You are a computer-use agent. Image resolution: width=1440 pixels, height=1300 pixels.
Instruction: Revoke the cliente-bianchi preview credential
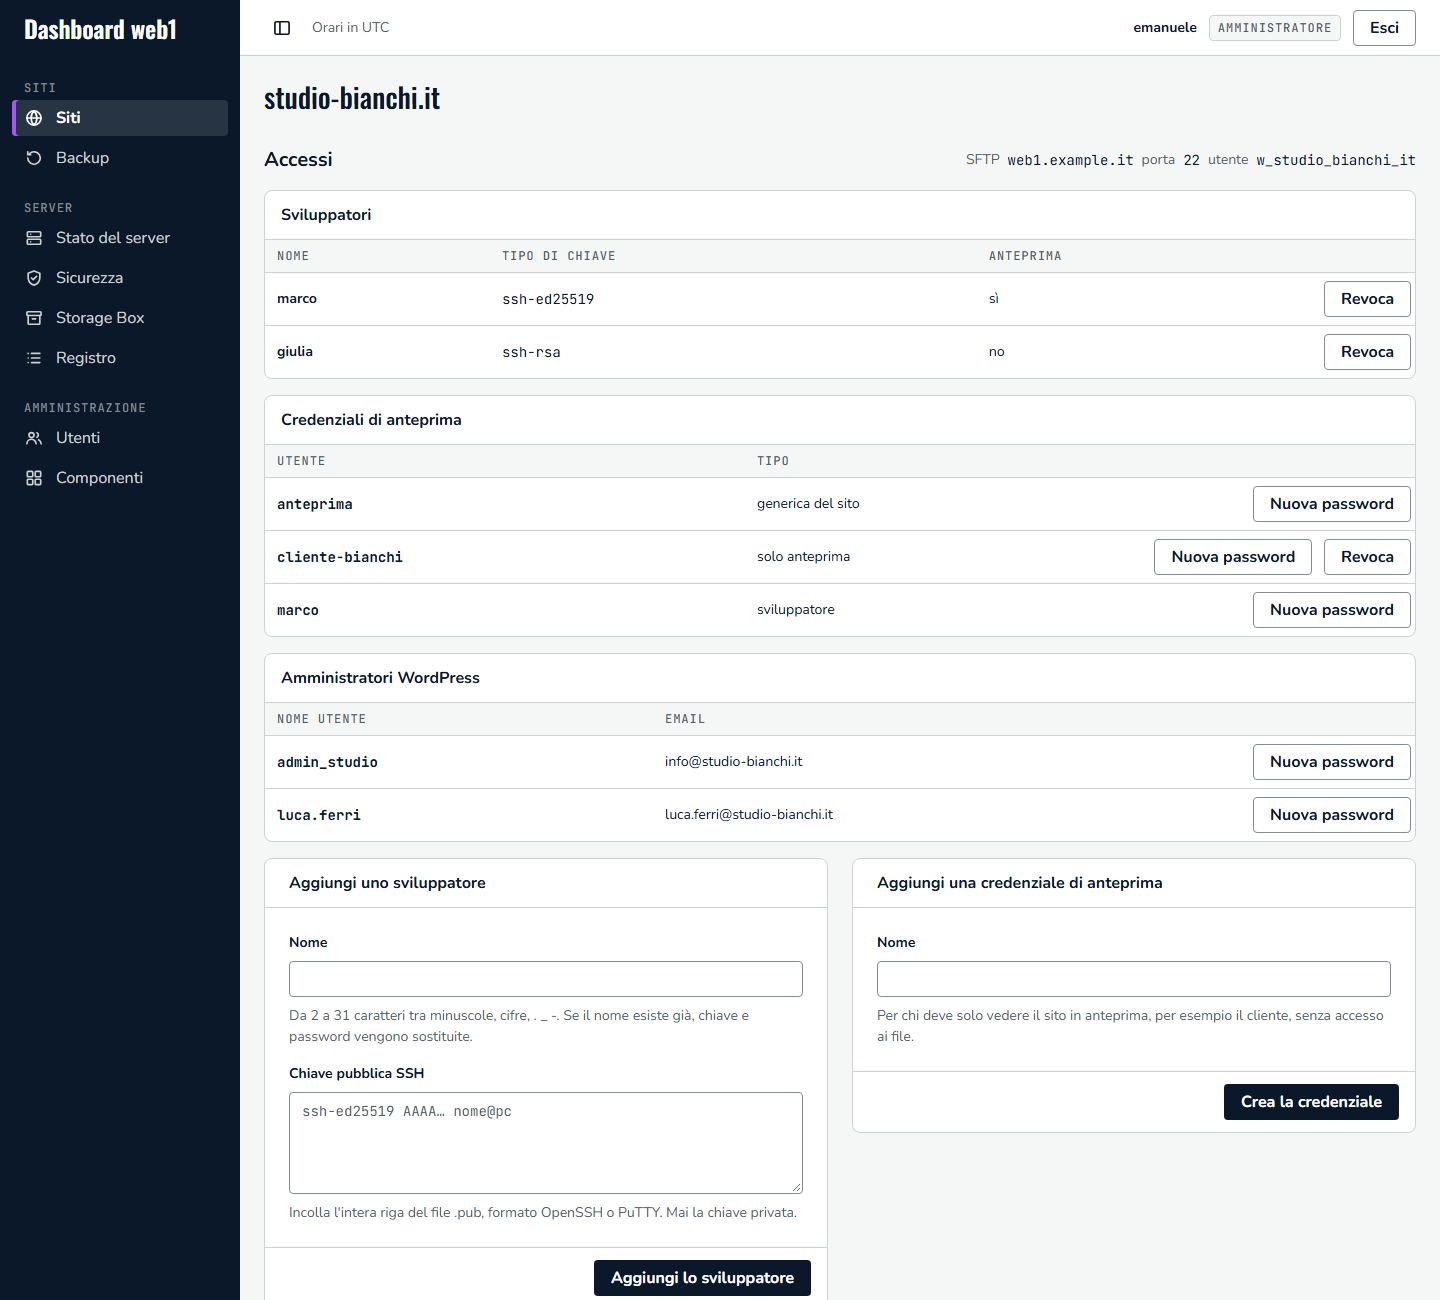pos(1367,557)
